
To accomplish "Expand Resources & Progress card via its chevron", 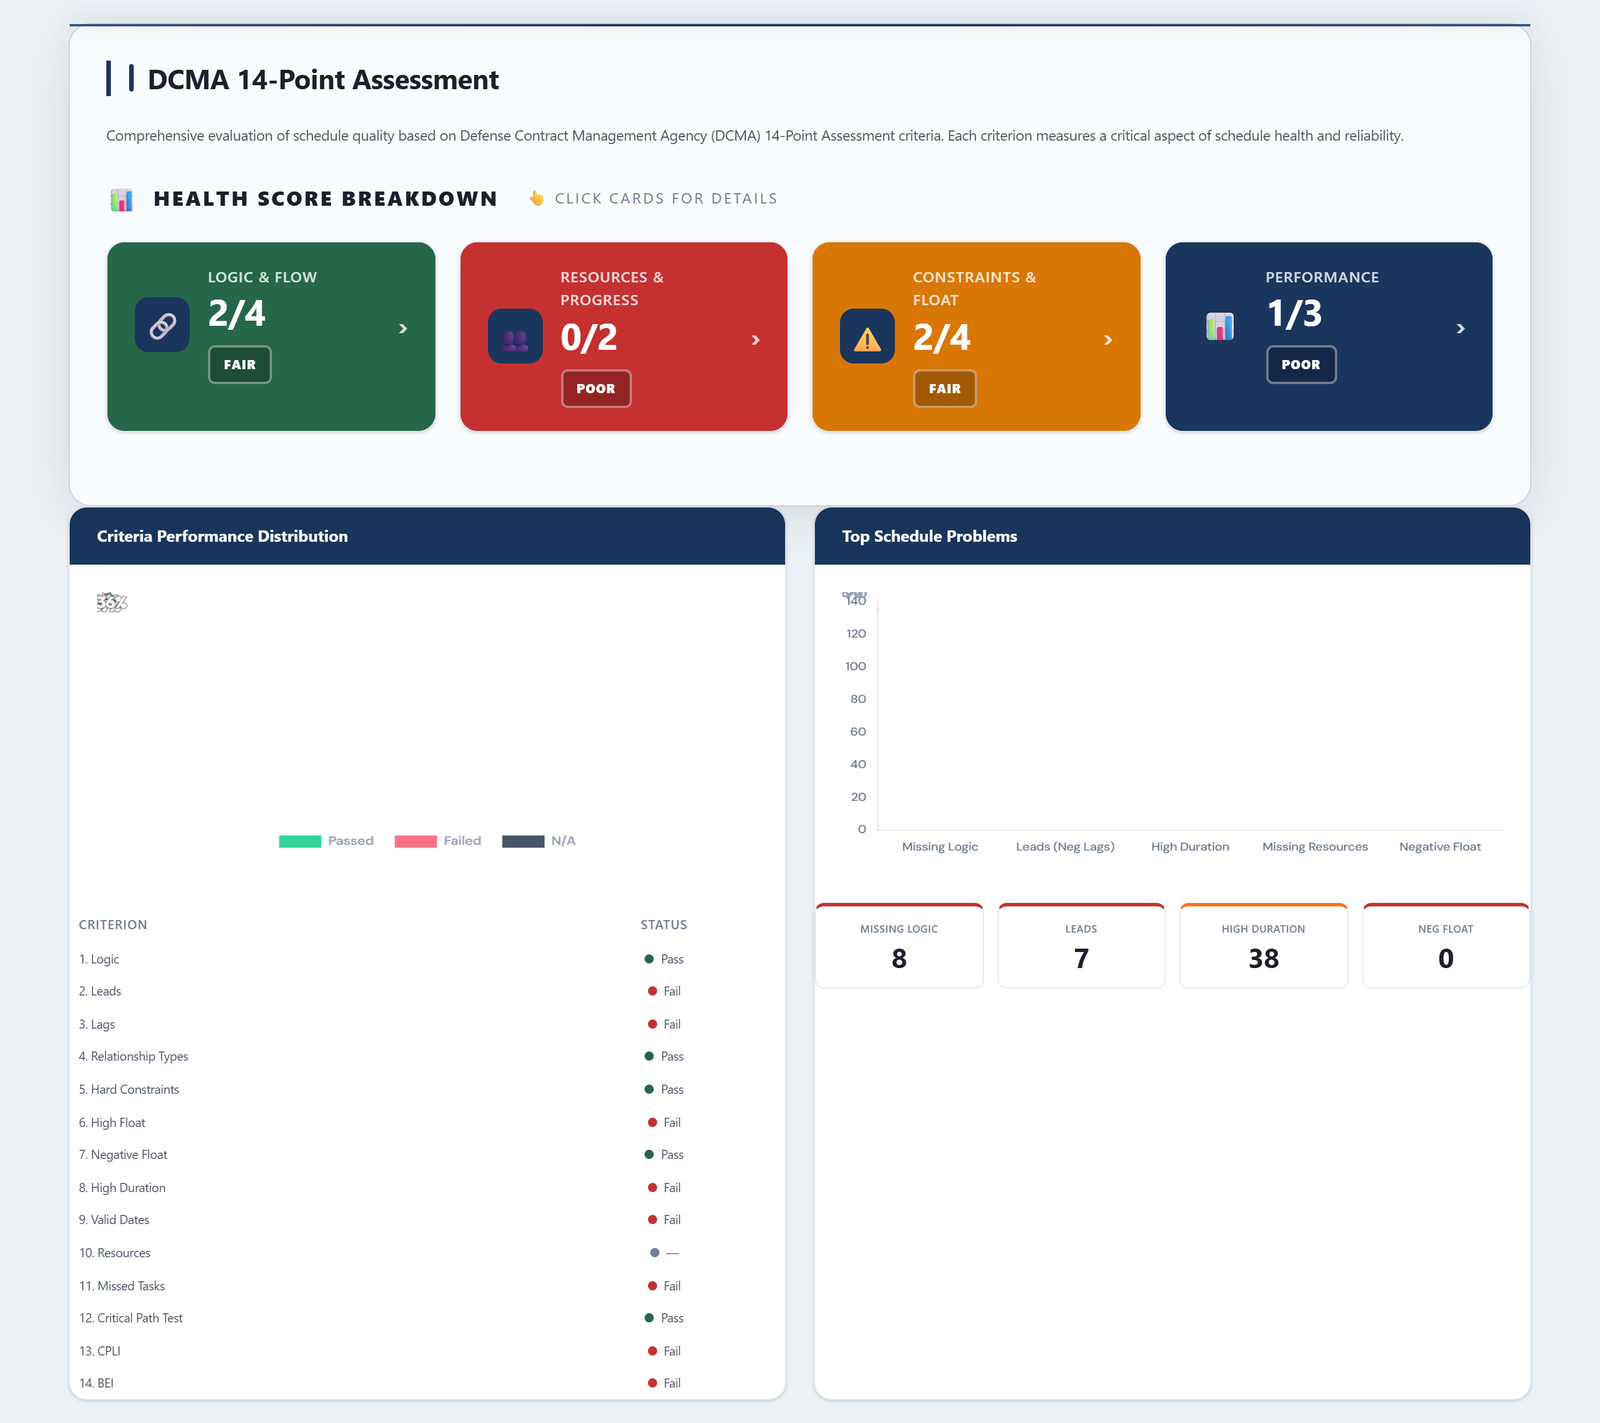I will (x=756, y=340).
